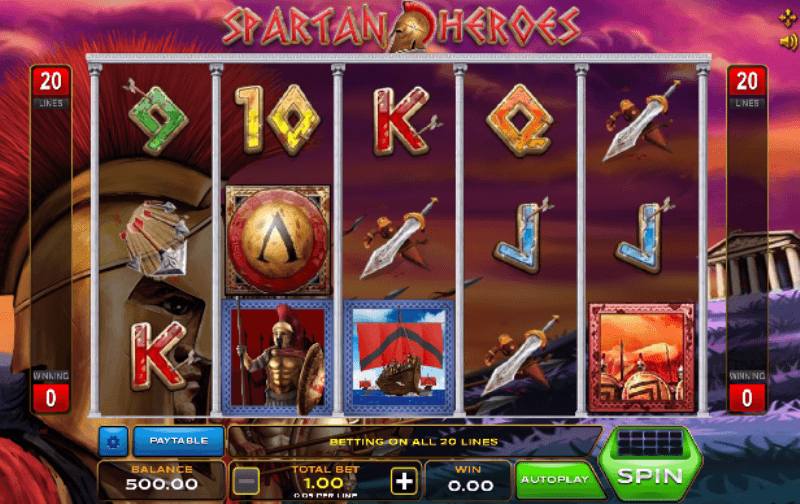Click the green 9 symbol

point(157,119)
